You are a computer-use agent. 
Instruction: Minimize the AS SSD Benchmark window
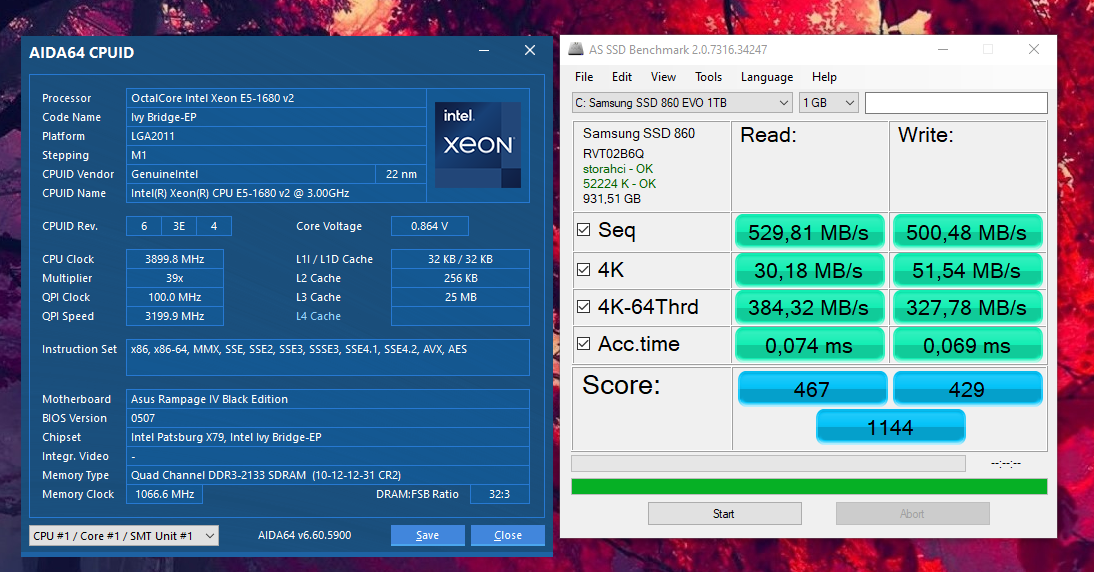coord(943,49)
